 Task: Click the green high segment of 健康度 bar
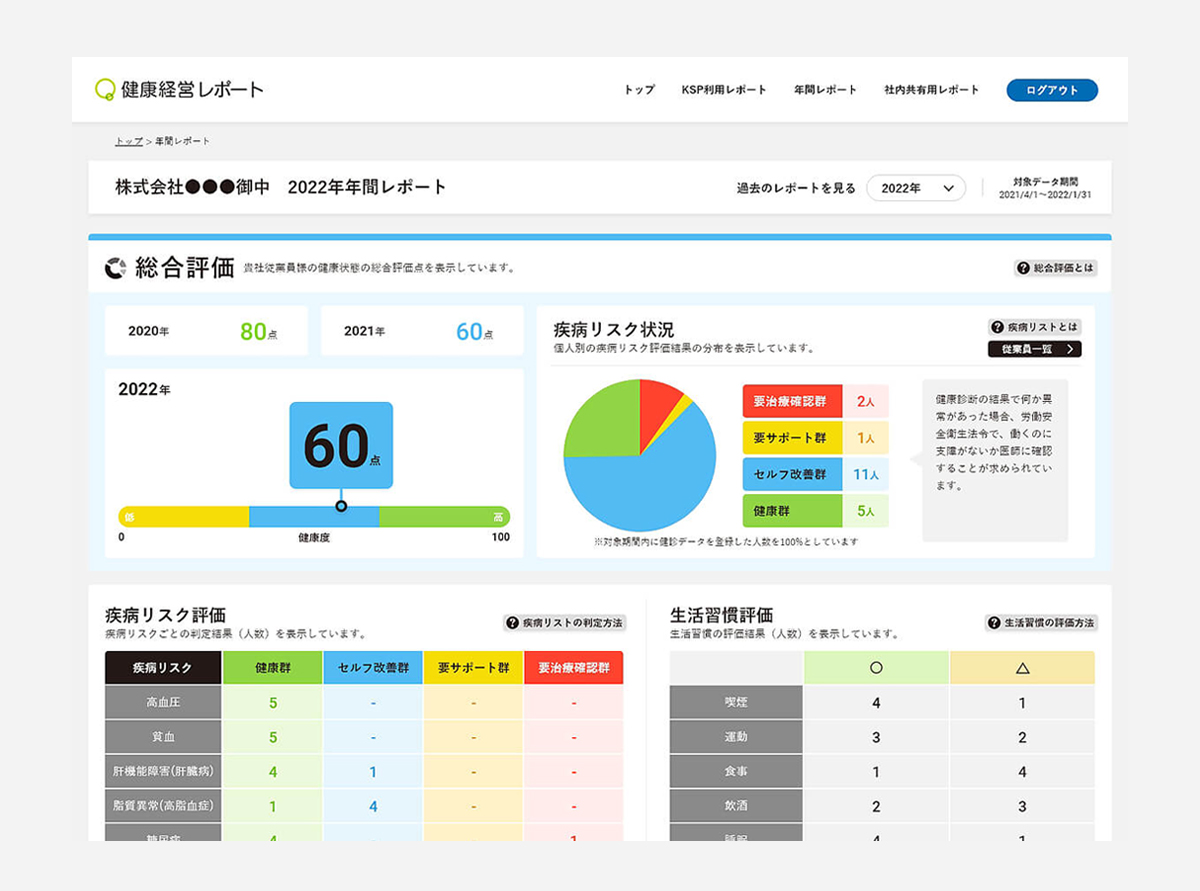tap(444, 517)
